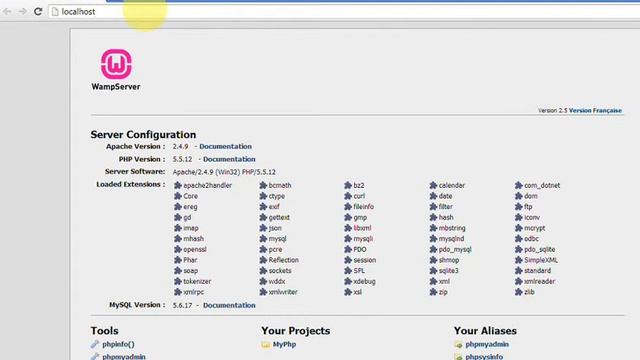640x360 pixels.
Task: Click the hash extension text
Action: coord(446,218)
